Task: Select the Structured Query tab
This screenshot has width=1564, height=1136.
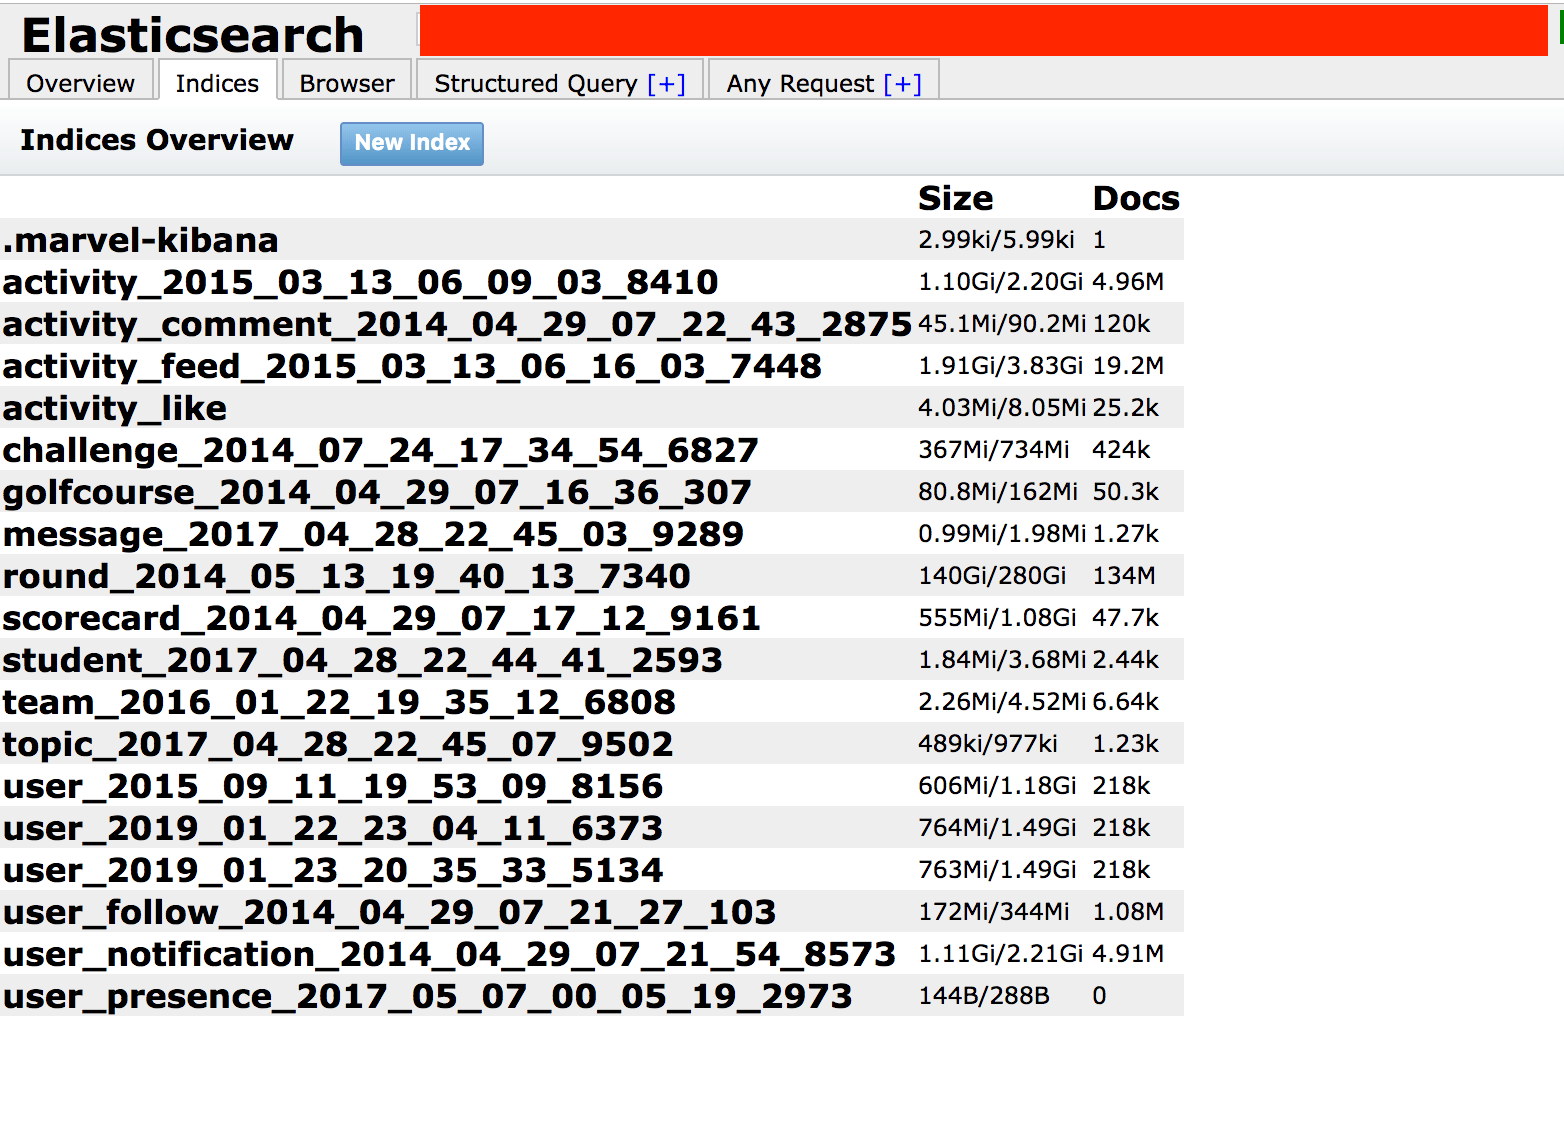Action: click(x=535, y=83)
